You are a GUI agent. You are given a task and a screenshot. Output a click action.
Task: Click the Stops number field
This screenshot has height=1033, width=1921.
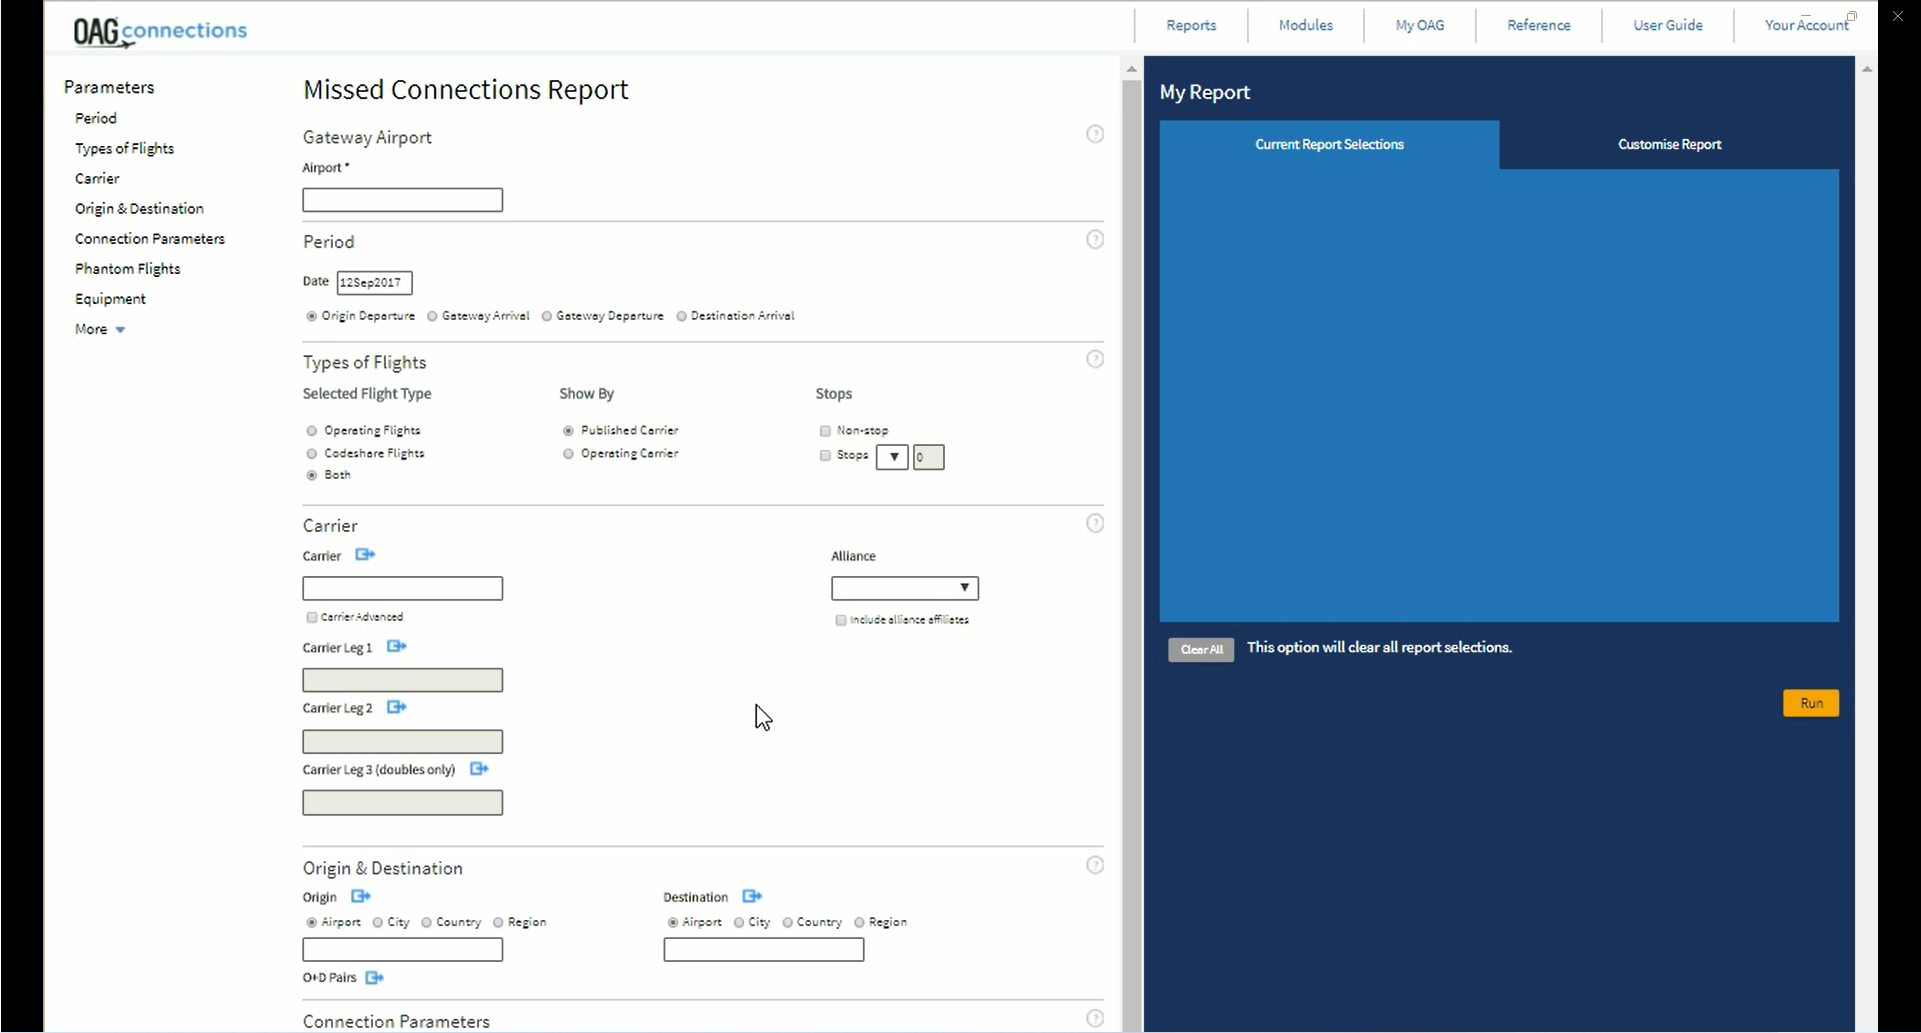click(929, 457)
